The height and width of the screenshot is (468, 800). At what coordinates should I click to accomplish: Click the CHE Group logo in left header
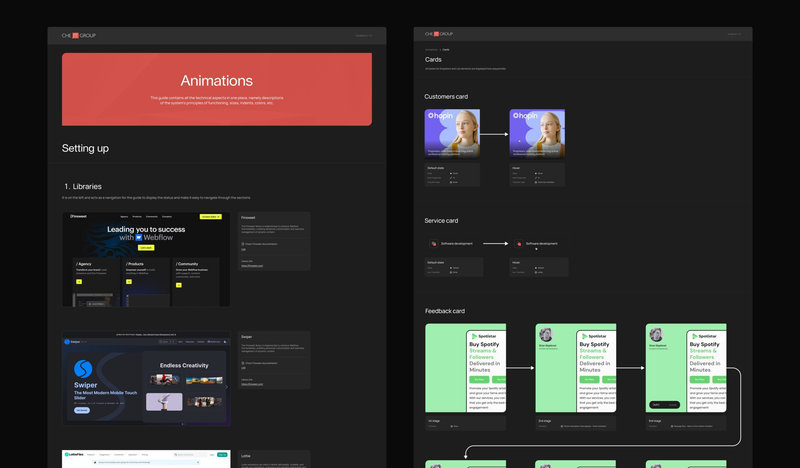(79, 36)
